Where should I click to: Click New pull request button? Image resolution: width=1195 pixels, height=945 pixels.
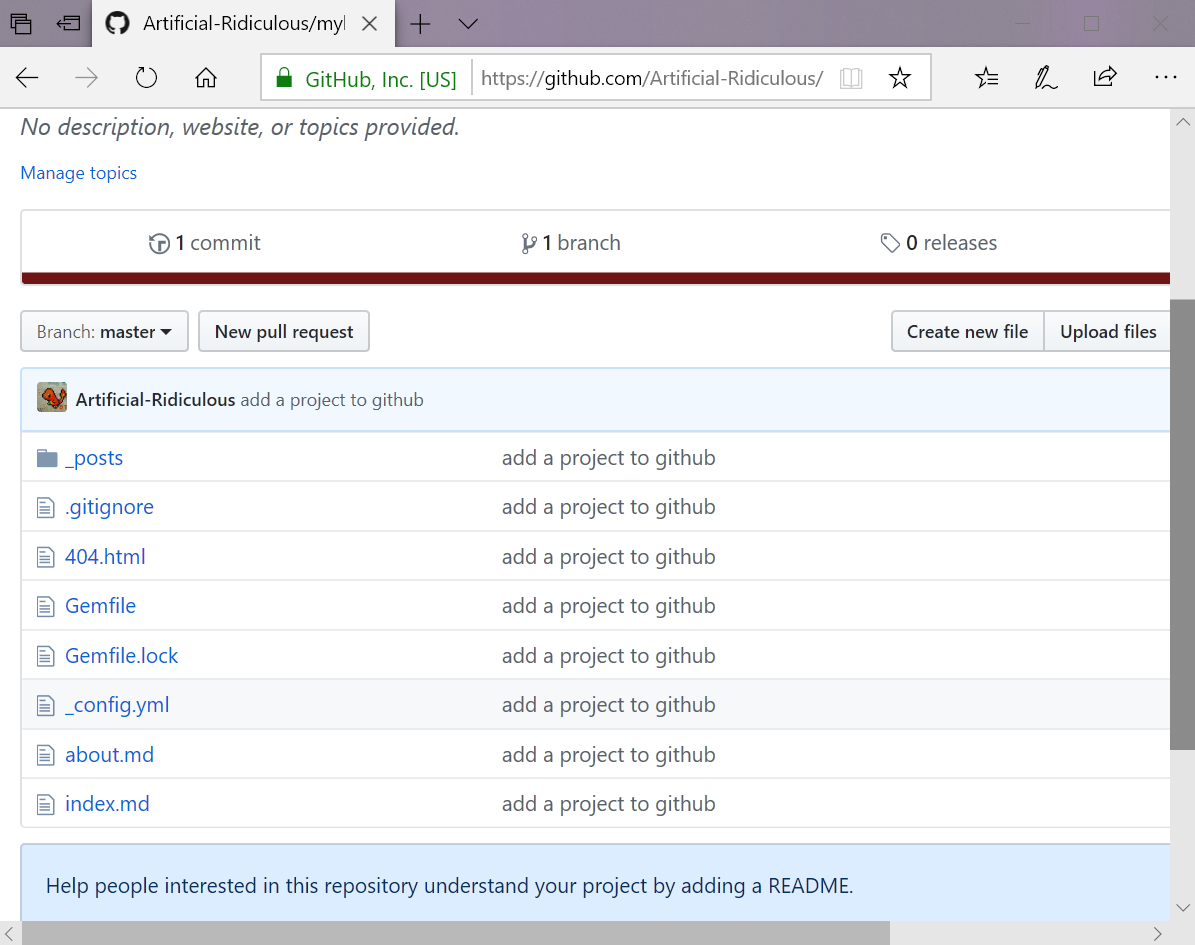284,332
